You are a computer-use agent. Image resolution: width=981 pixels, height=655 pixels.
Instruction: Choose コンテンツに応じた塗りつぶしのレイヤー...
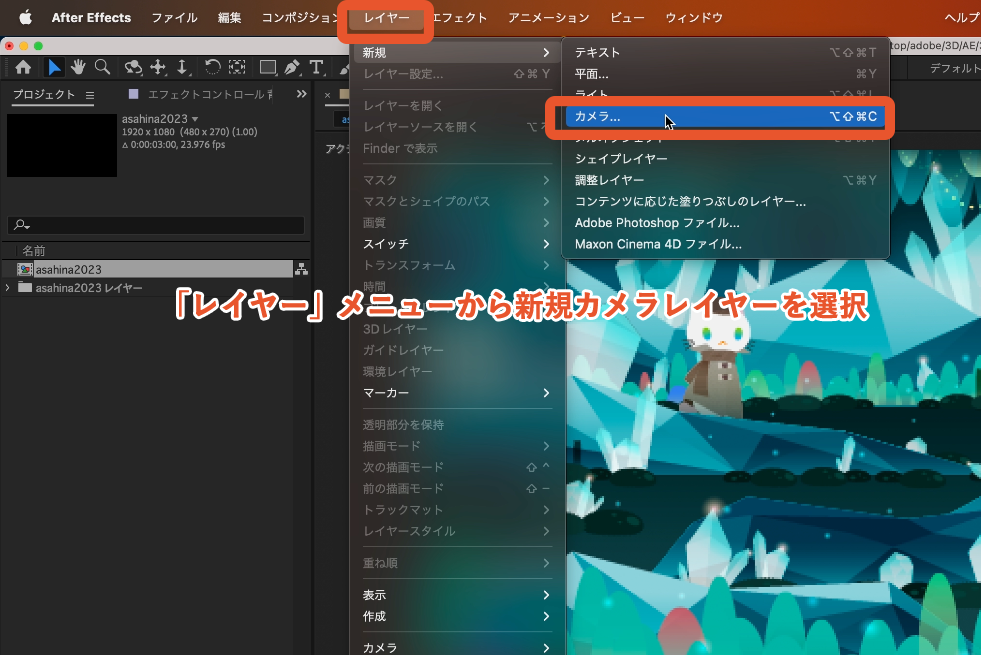coord(725,201)
